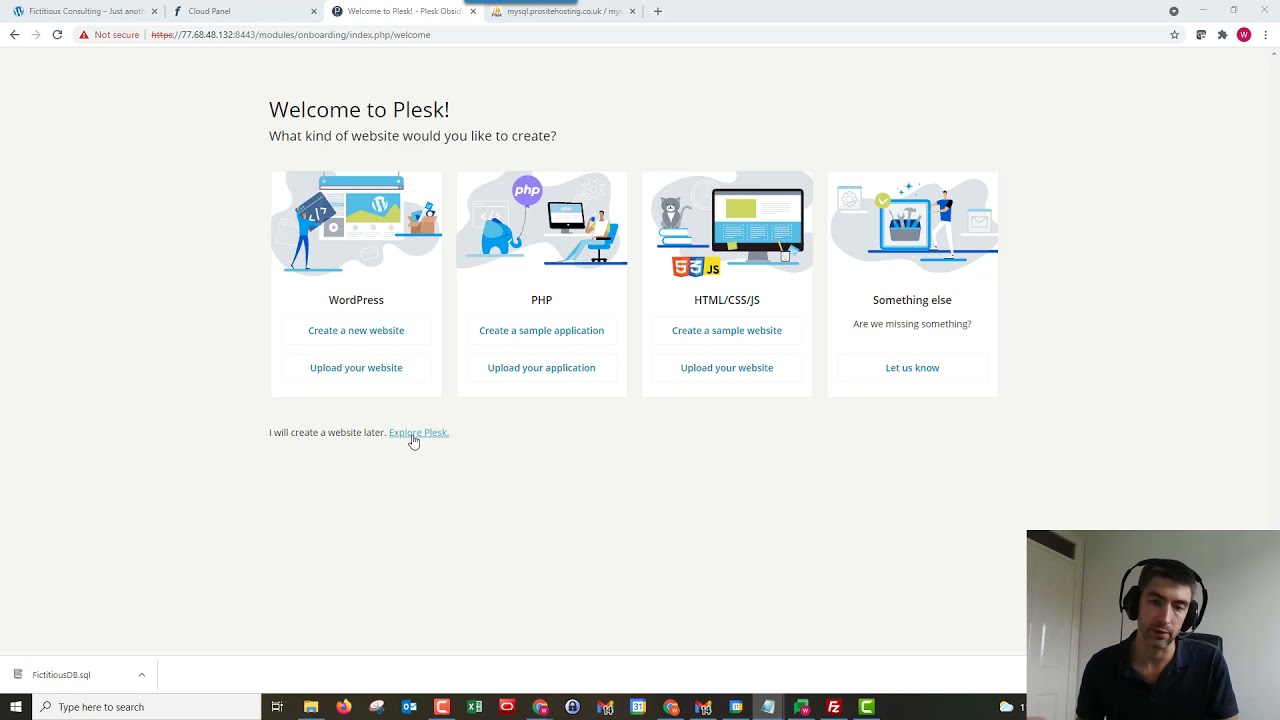The width and height of the screenshot is (1280, 720).
Task: Open the orange Camtasia taskbar icon
Action: click(442, 707)
